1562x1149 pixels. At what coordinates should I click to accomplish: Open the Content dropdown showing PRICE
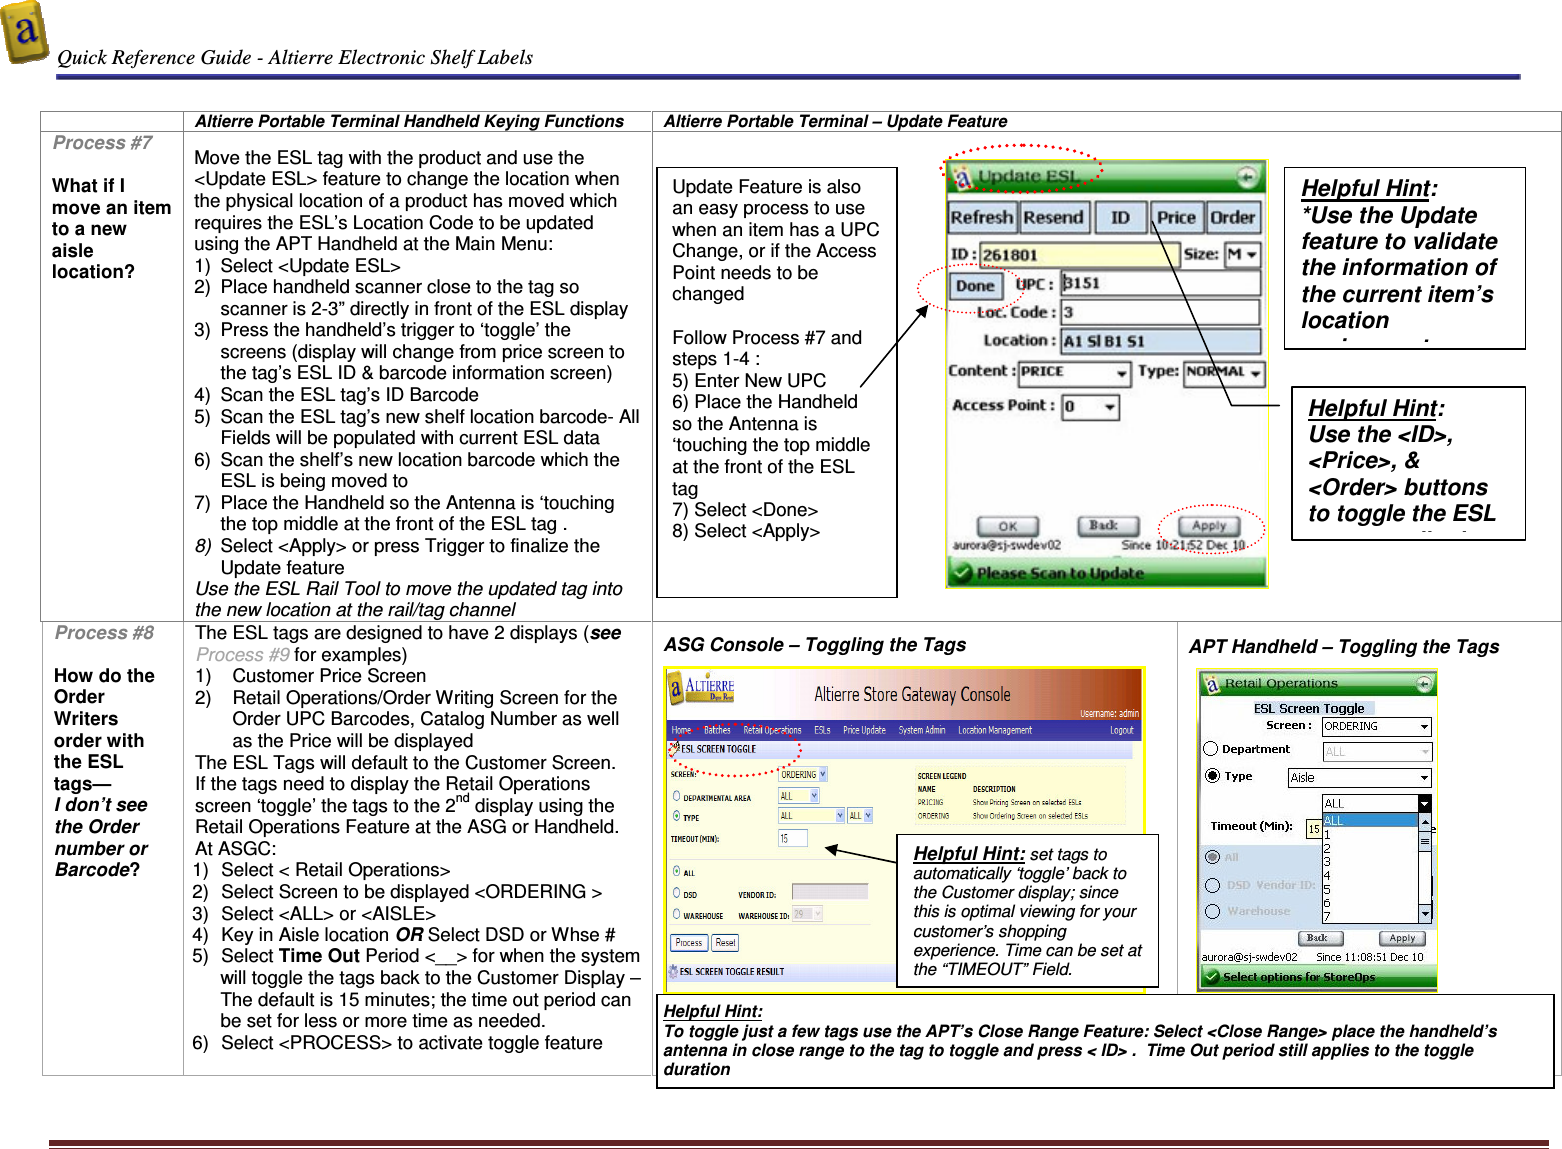point(1075,371)
